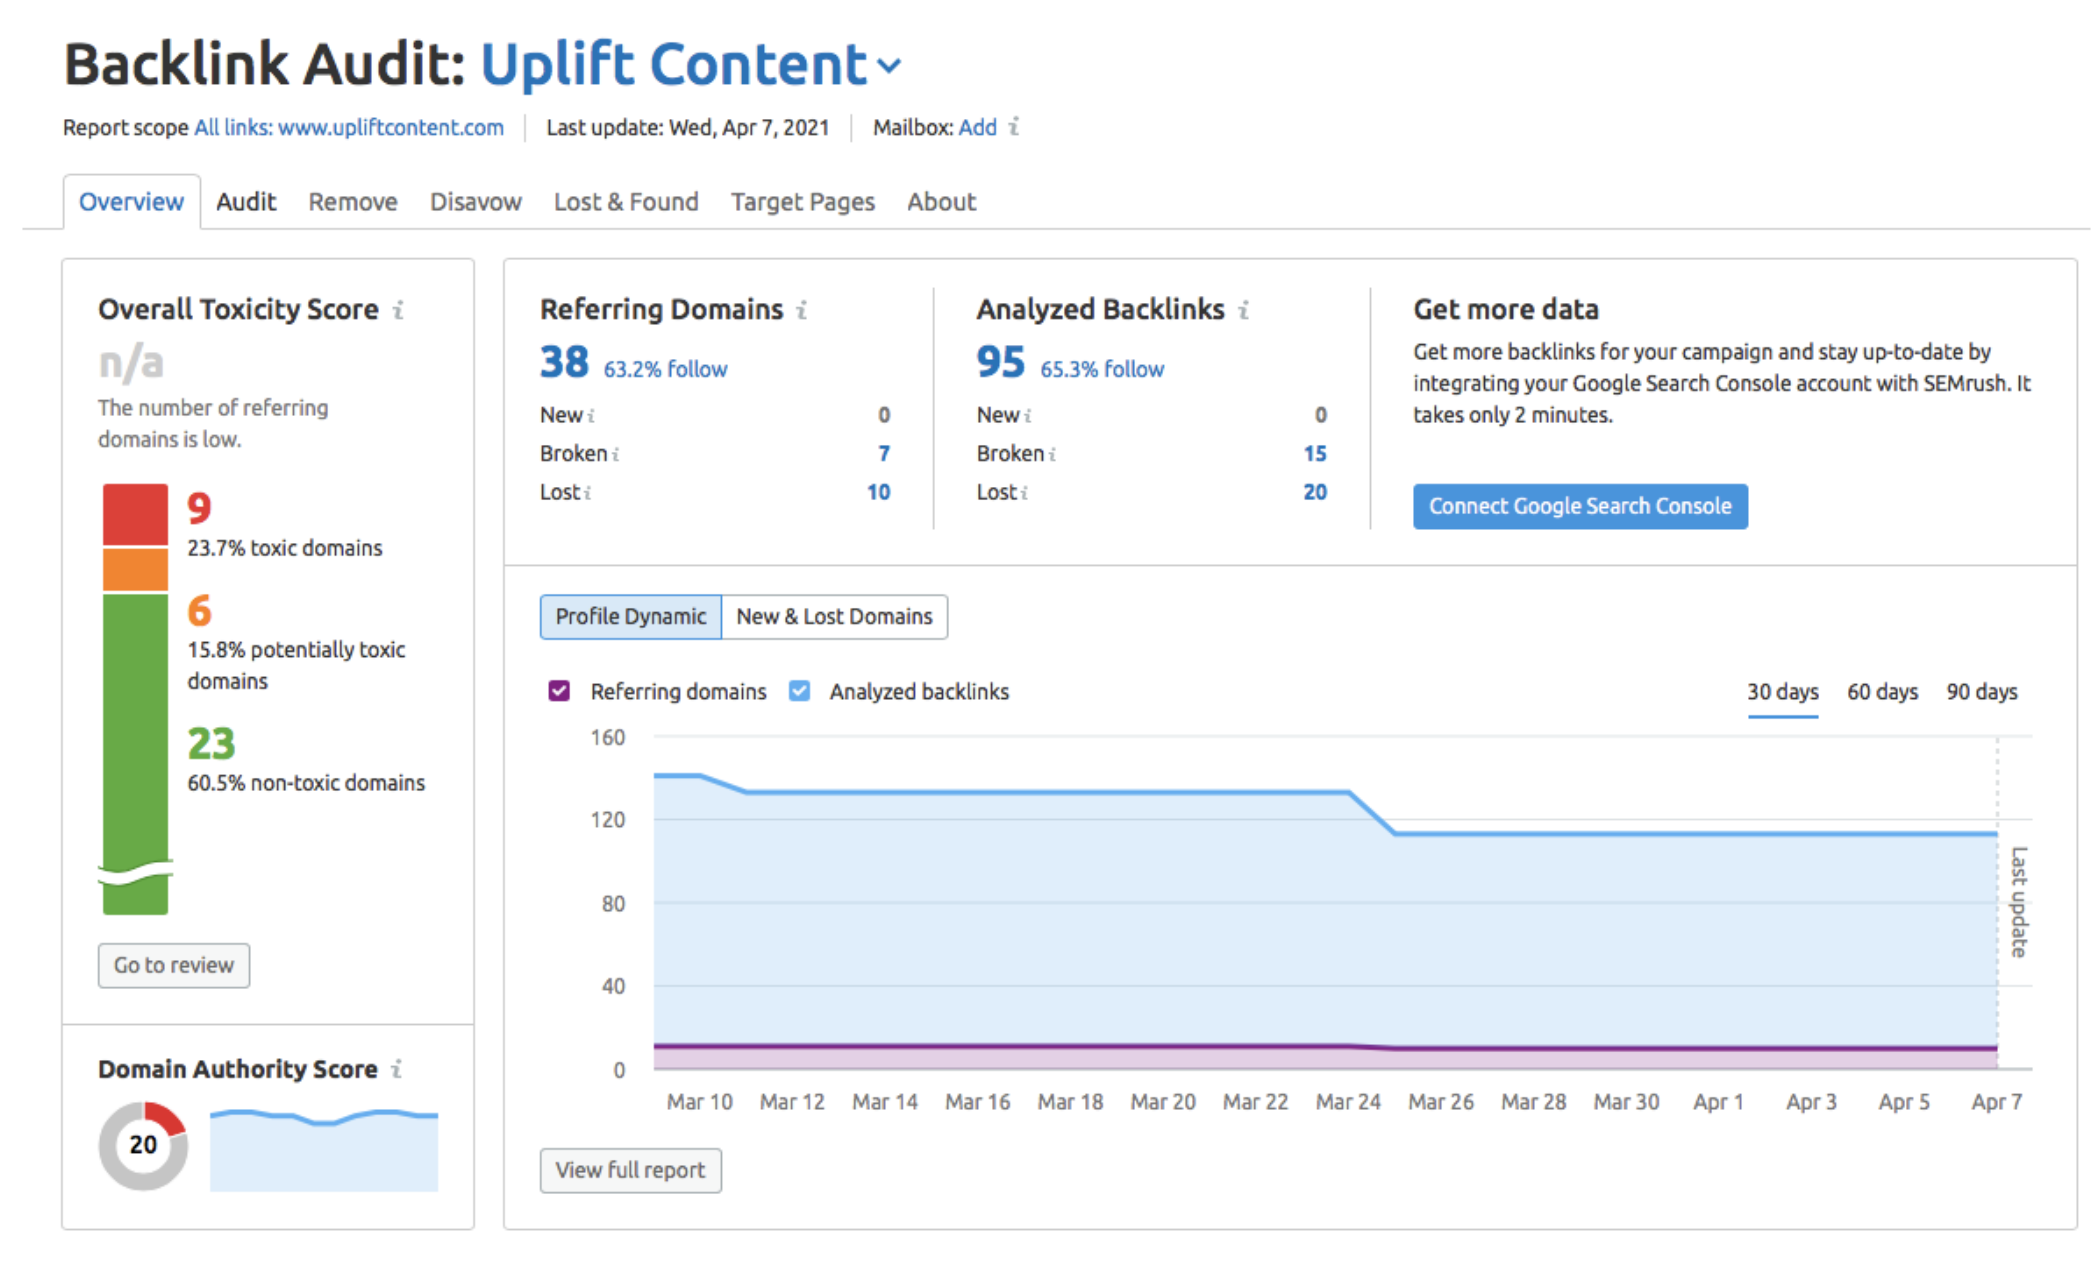Click the 9 toxic domains number

(200, 509)
